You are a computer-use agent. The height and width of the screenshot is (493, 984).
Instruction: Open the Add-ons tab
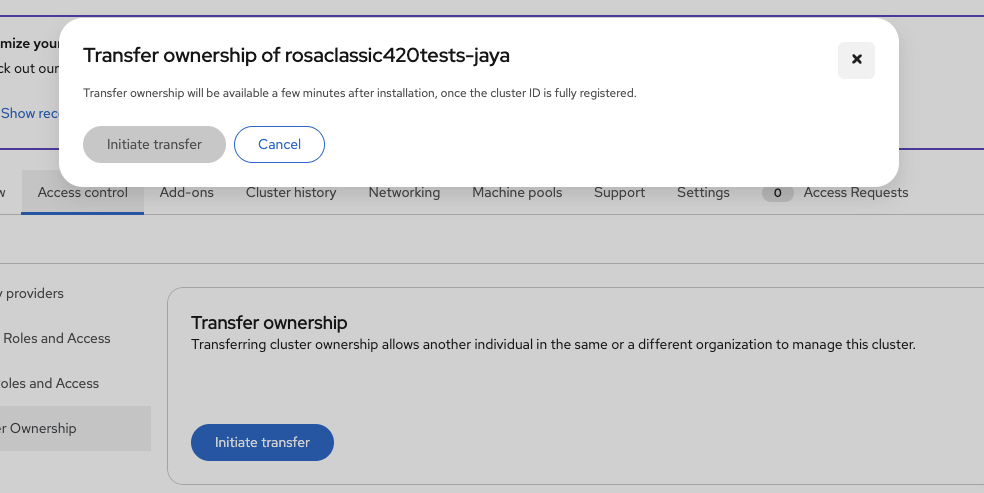coord(187,193)
